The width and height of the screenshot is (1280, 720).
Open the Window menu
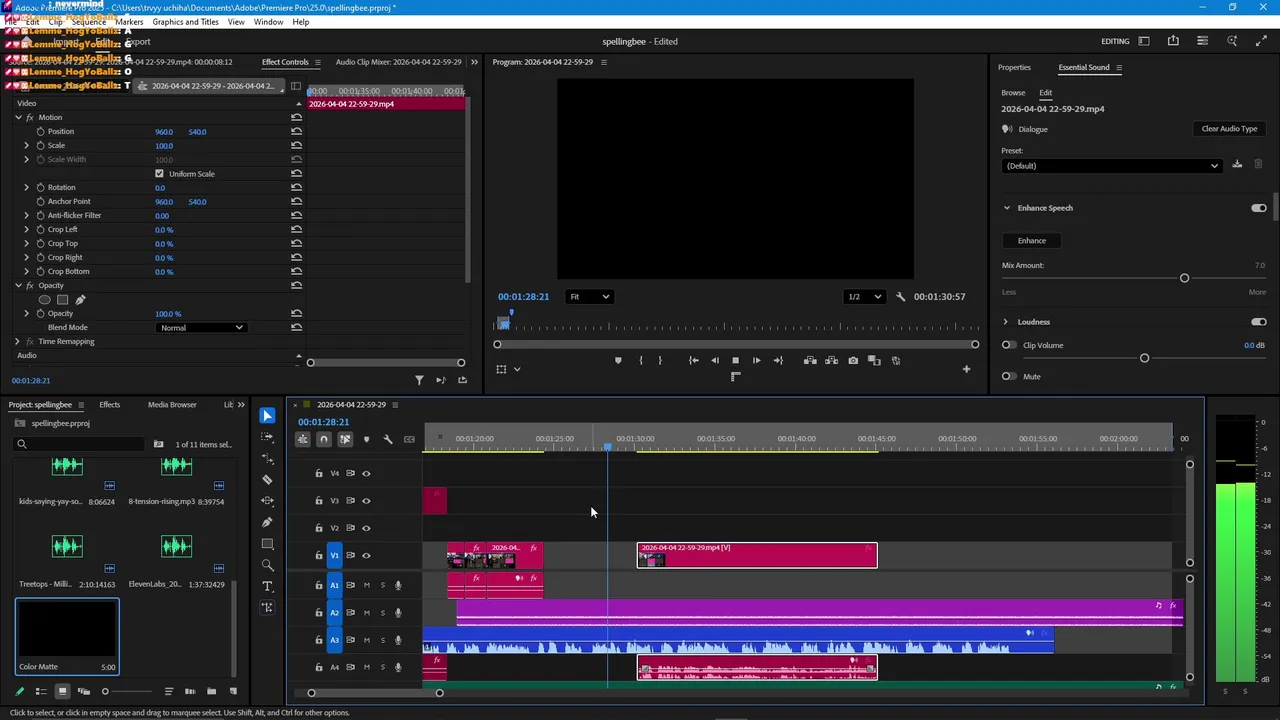[268, 22]
